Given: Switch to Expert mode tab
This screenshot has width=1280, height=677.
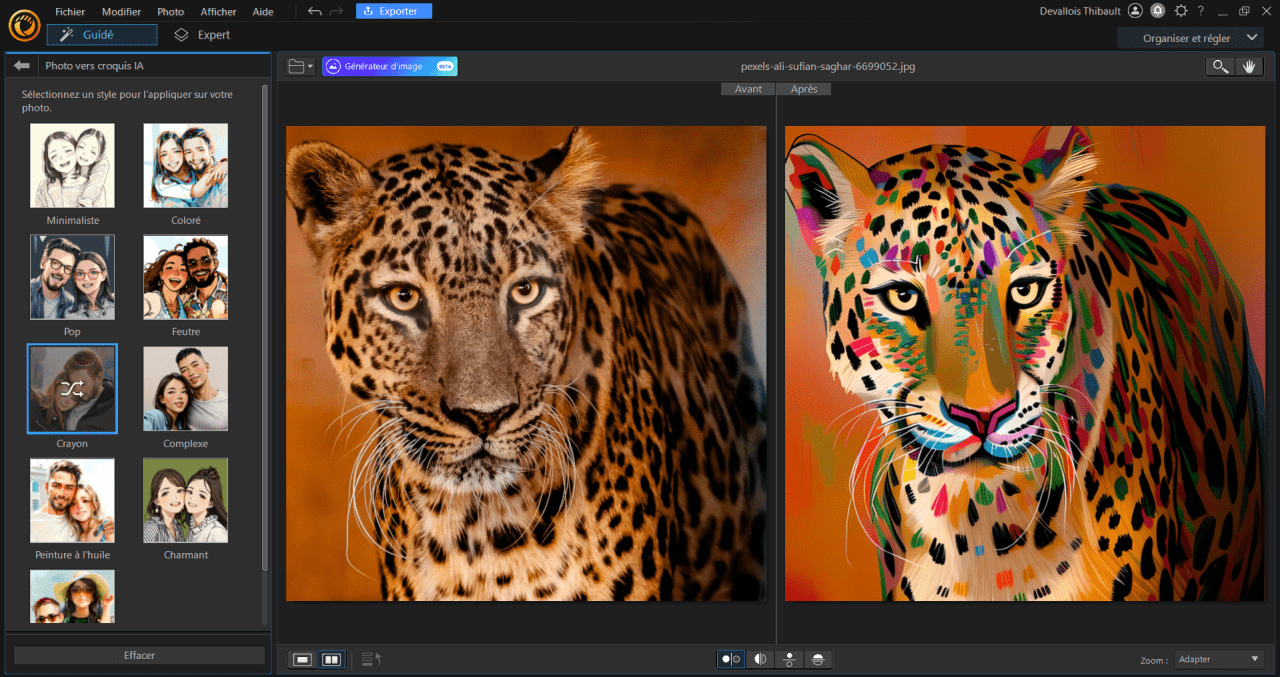Looking at the screenshot, I should (202, 35).
